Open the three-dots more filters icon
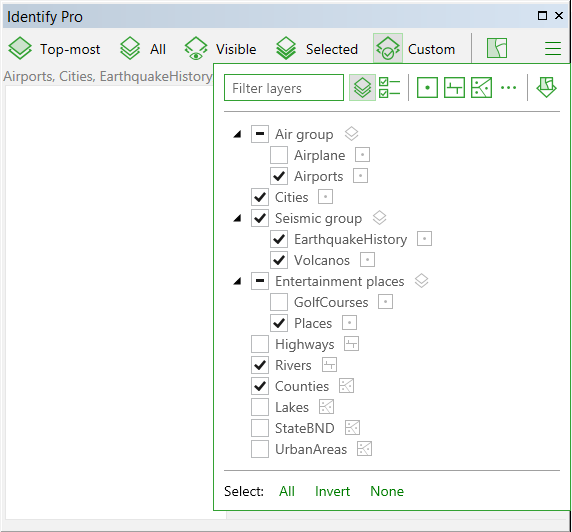The width and height of the screenshot is (572, 532). 509,88
